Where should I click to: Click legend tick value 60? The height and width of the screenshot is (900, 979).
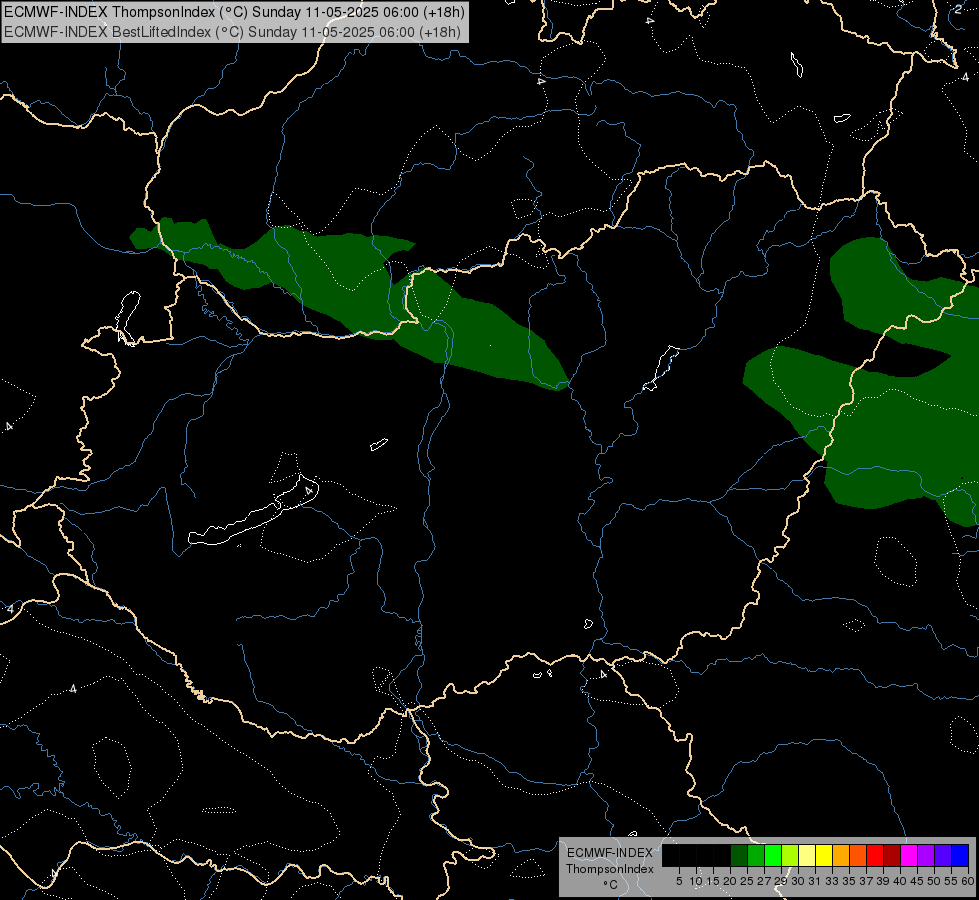[968, 881]
